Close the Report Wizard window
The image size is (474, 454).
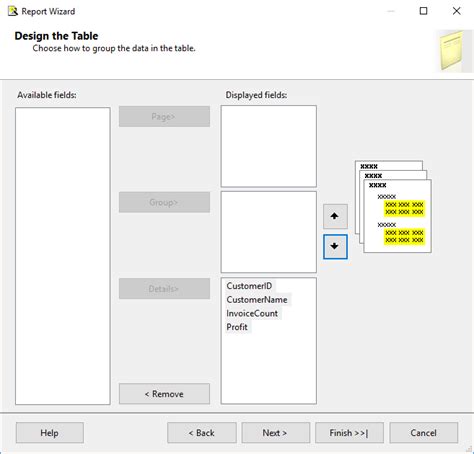click(x=457, y=11)
